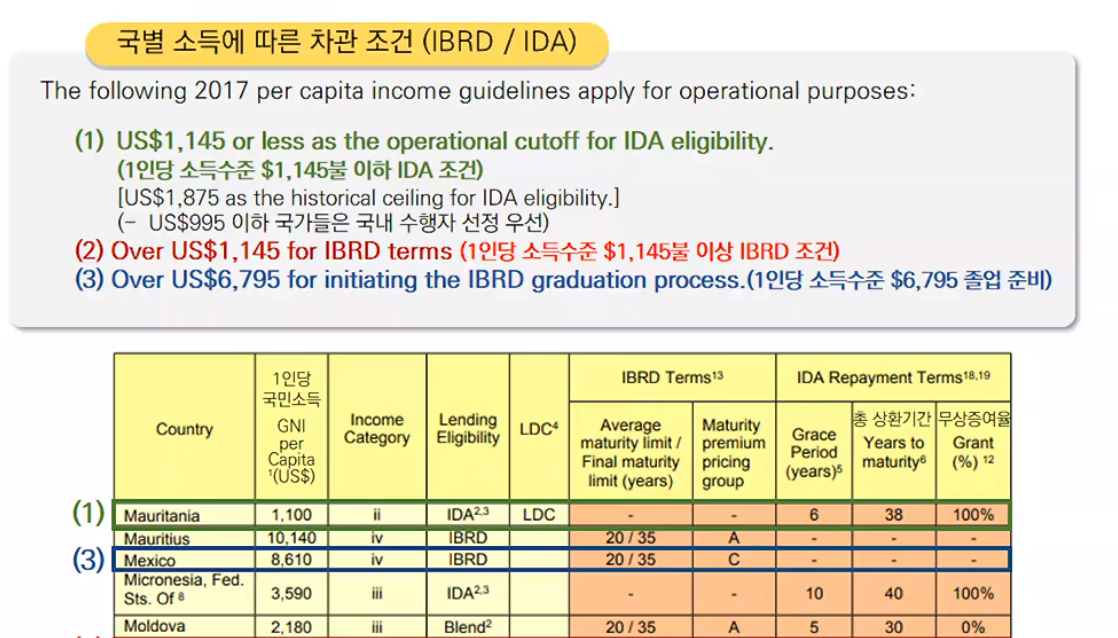This screenshot has width=1118, height=638.
Task: Click the red line 'Over US$1,145 for IBRD terms'
Action: 281,251
